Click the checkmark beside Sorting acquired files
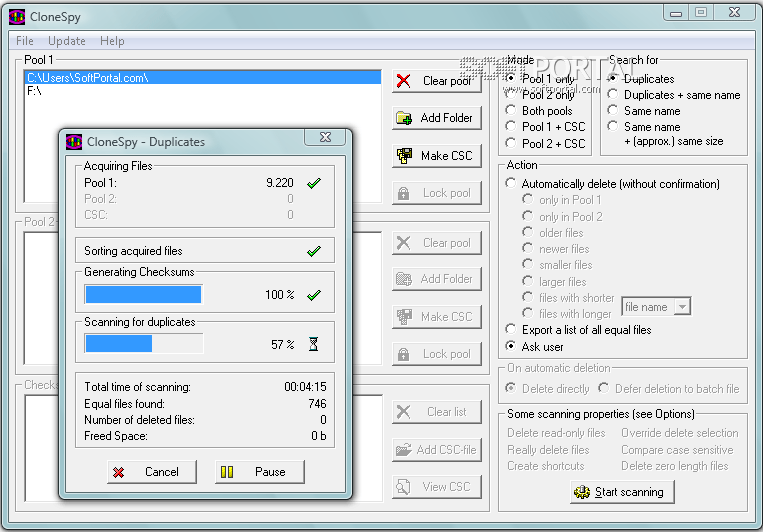763x532 pixels. [x=314, y=251]
